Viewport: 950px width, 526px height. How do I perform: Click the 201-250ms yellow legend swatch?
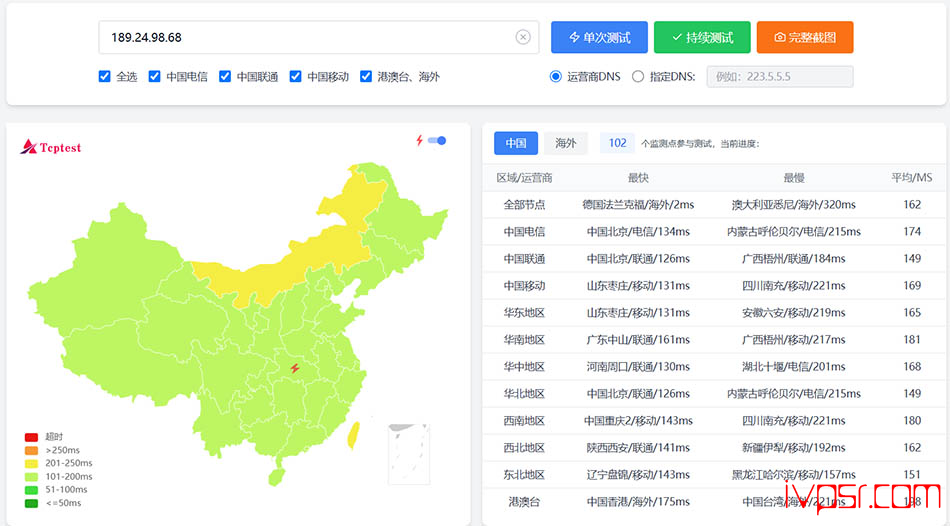pos(31,464)
